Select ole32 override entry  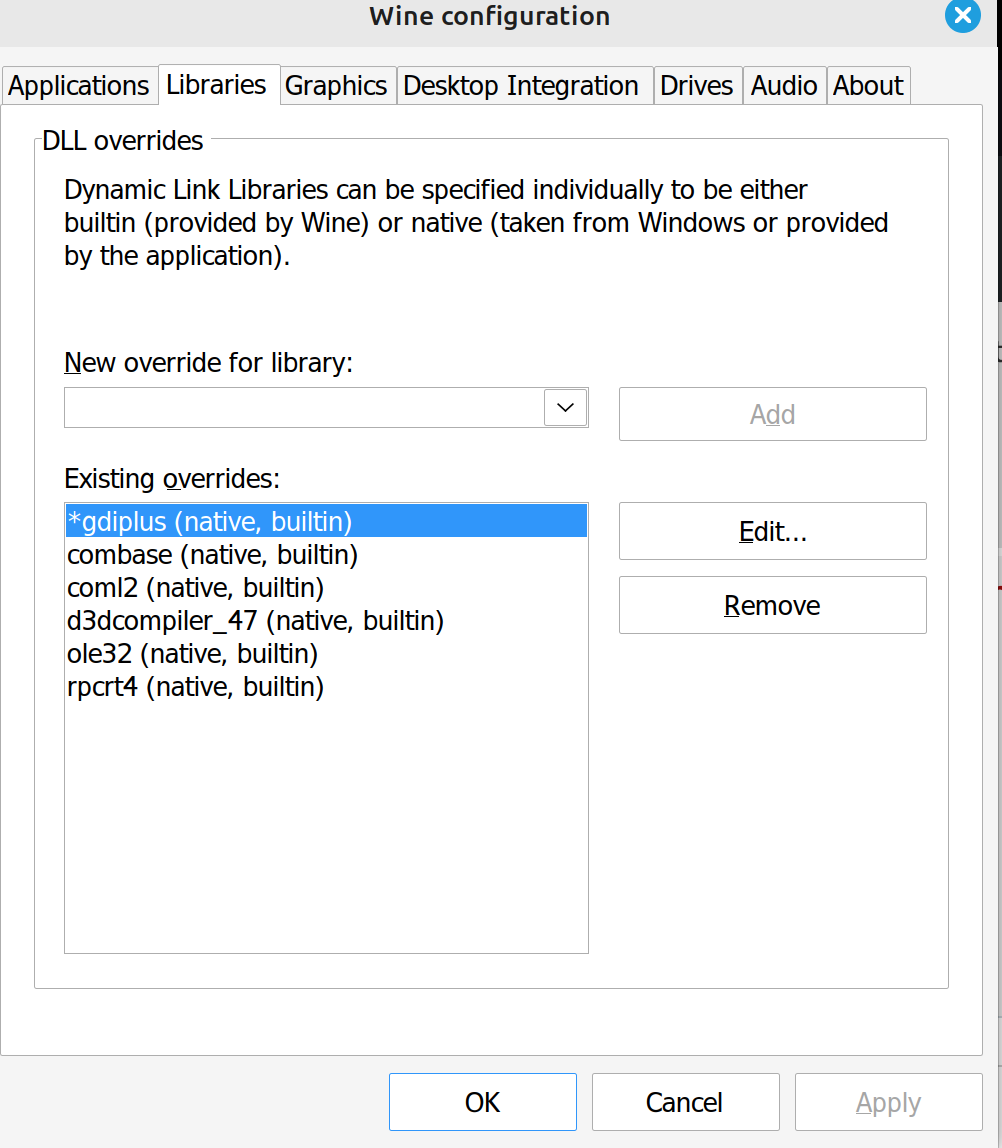[x=326, y=654]
